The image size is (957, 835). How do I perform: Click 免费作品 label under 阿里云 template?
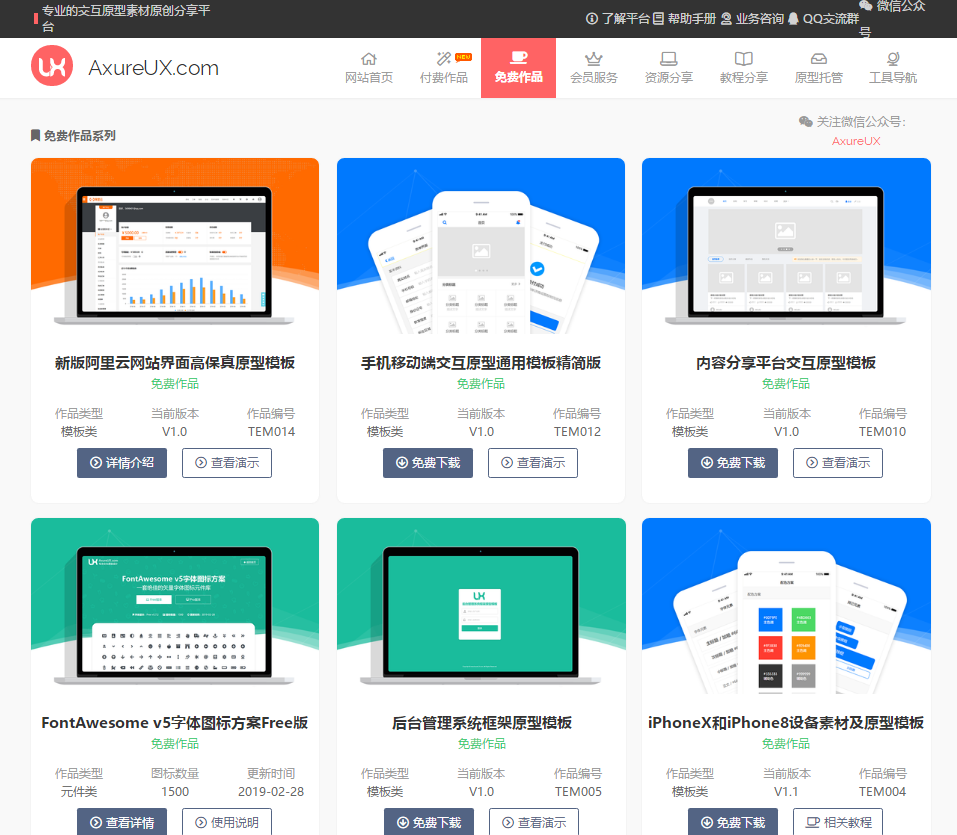pos(175,384)
